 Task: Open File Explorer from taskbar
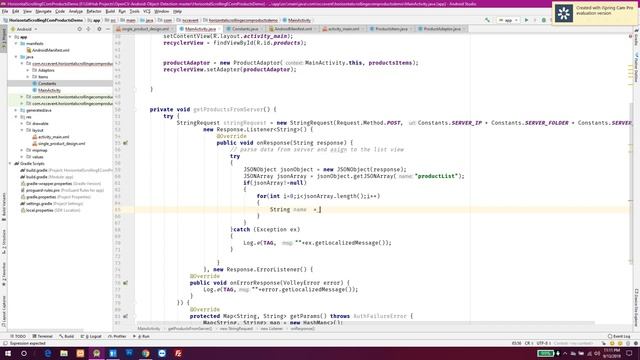click(64, 353)
